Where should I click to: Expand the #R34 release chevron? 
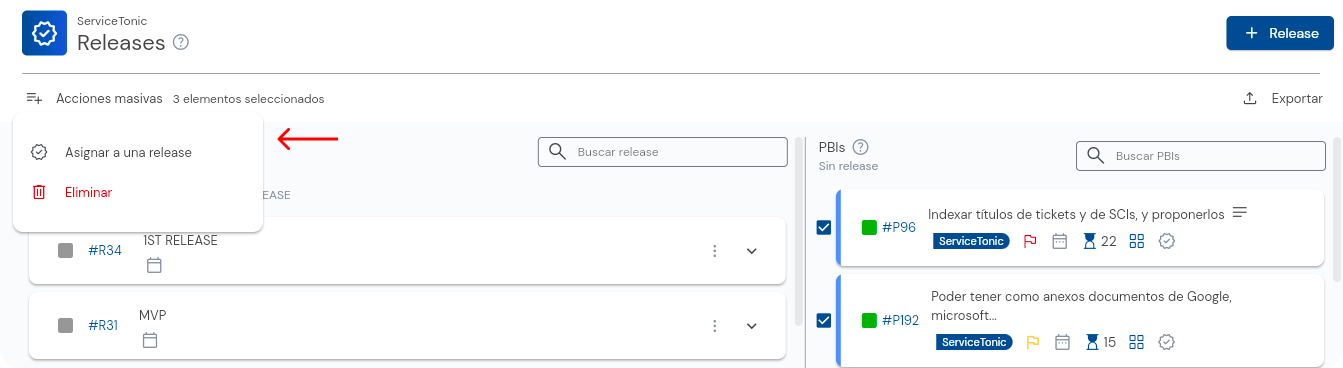752,251
